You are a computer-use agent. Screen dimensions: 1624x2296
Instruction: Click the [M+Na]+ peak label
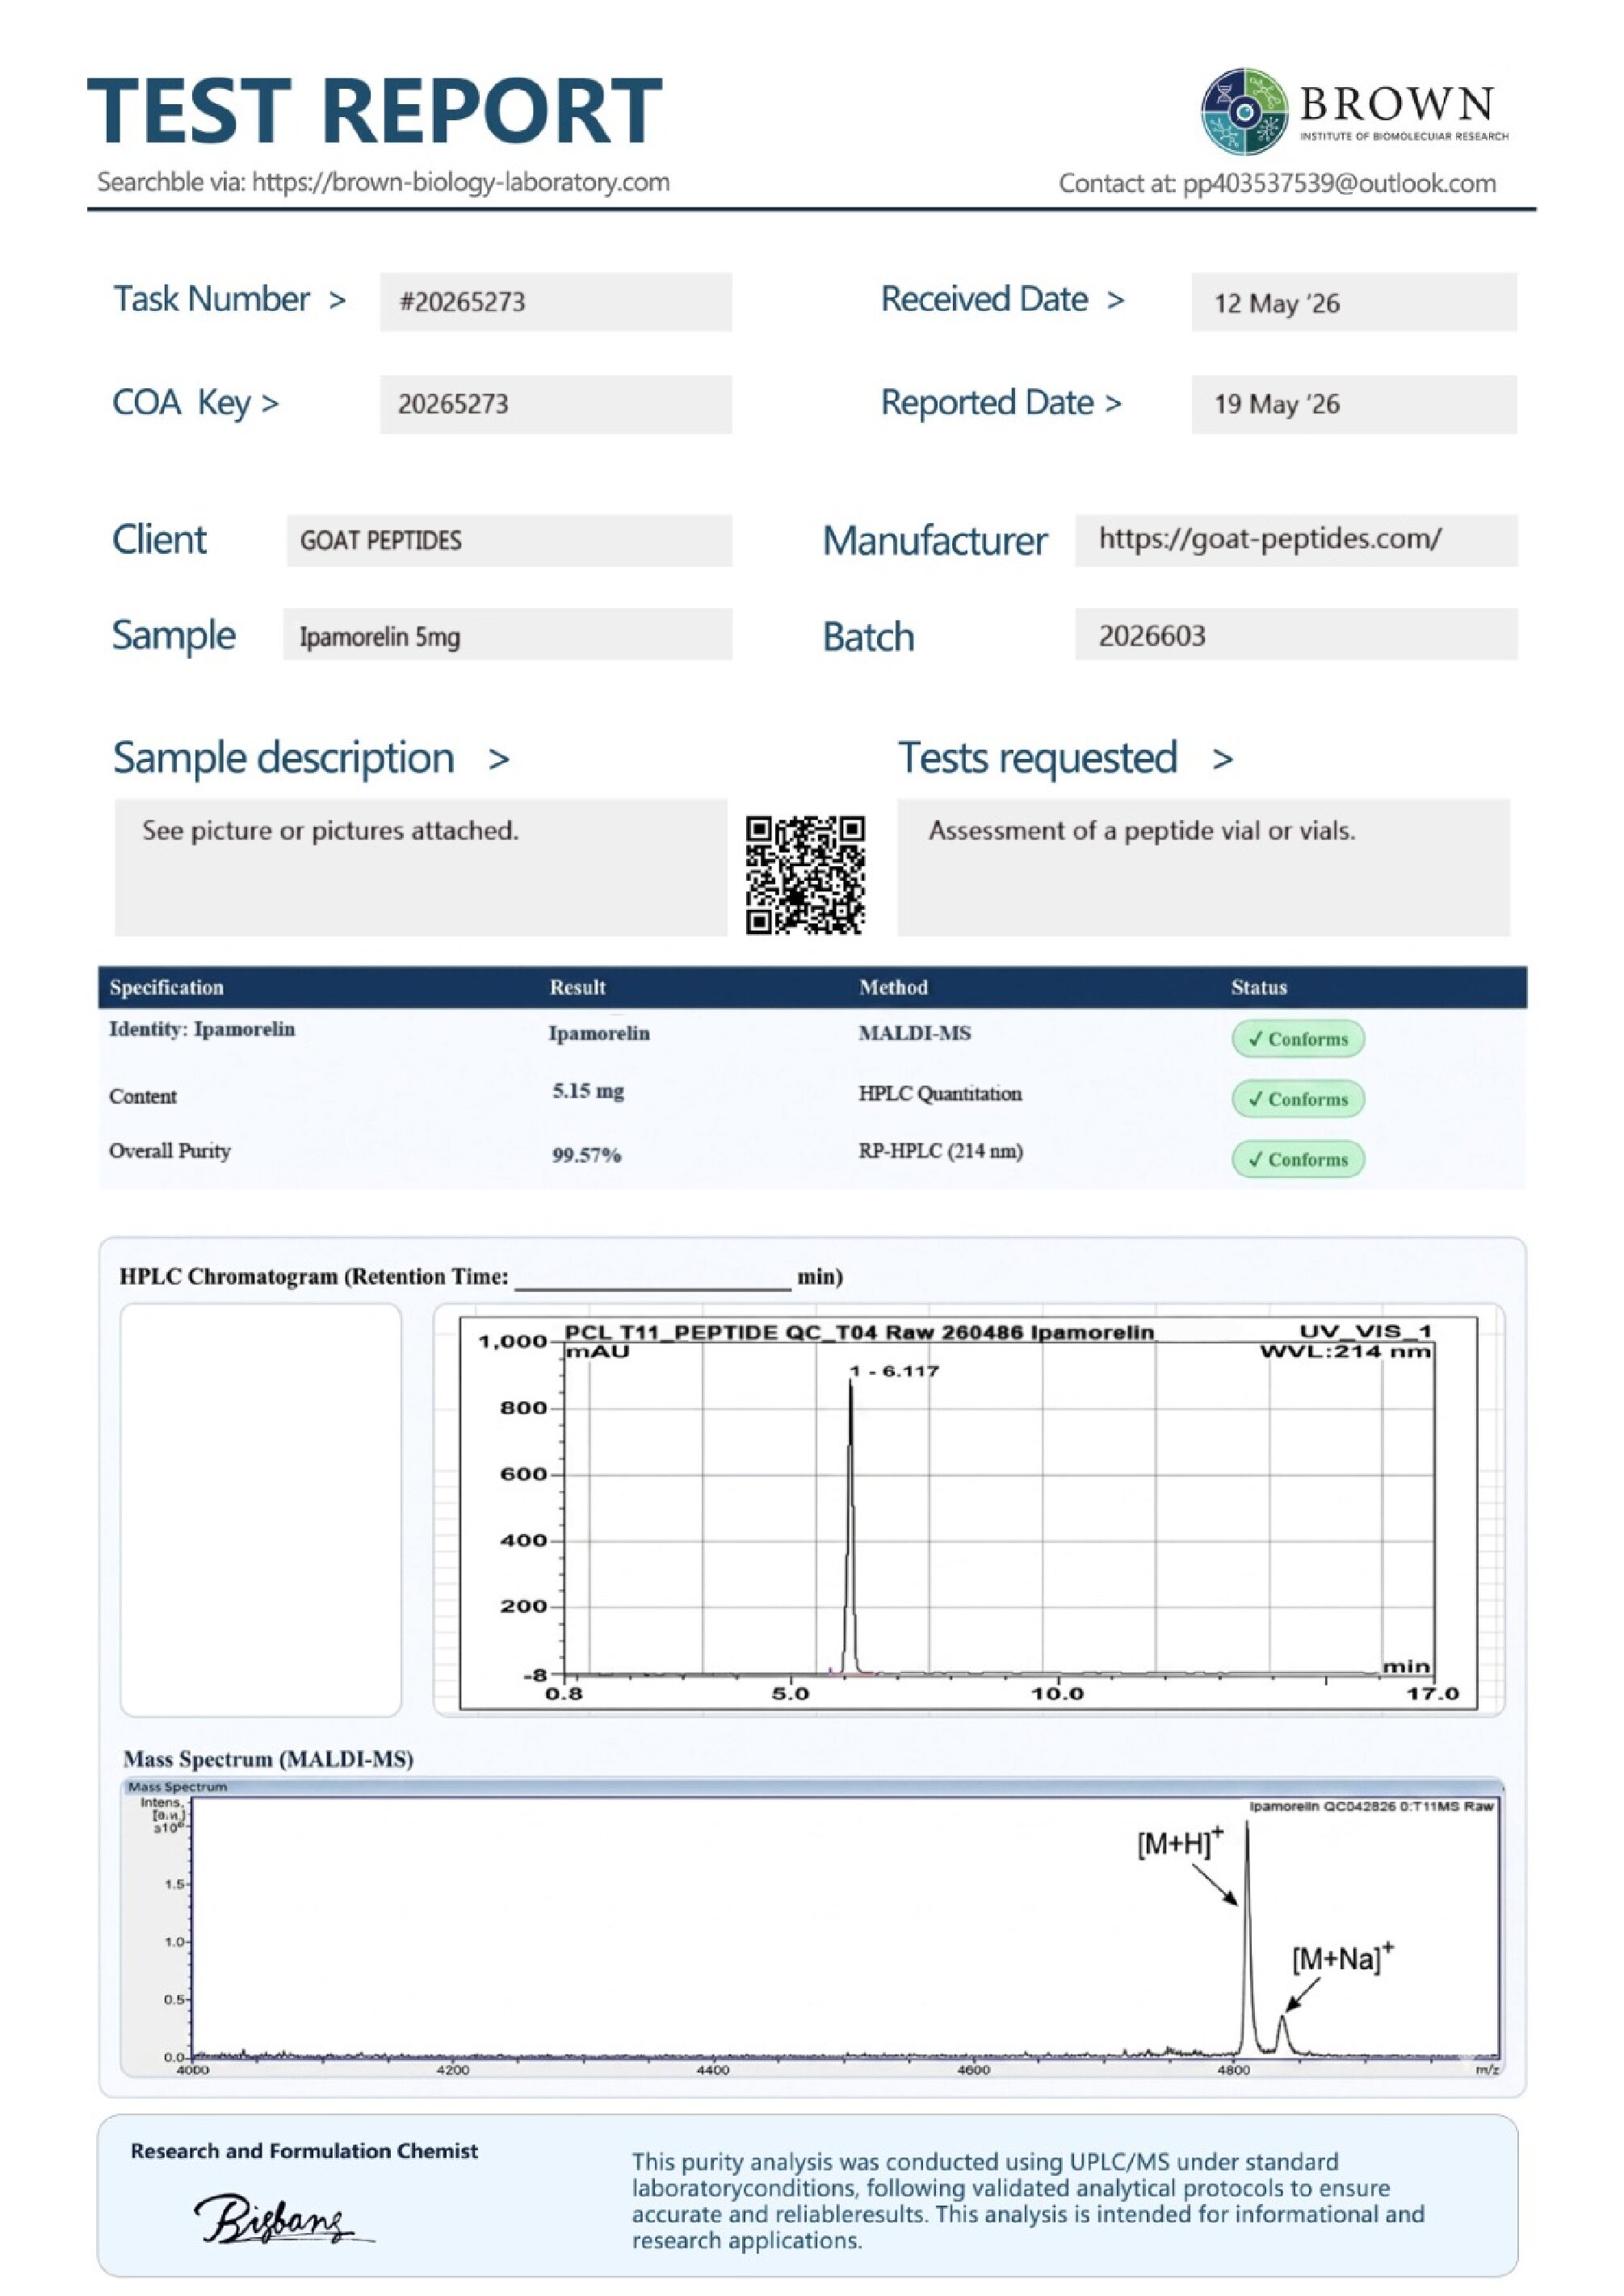(x=1342, y=1957)
